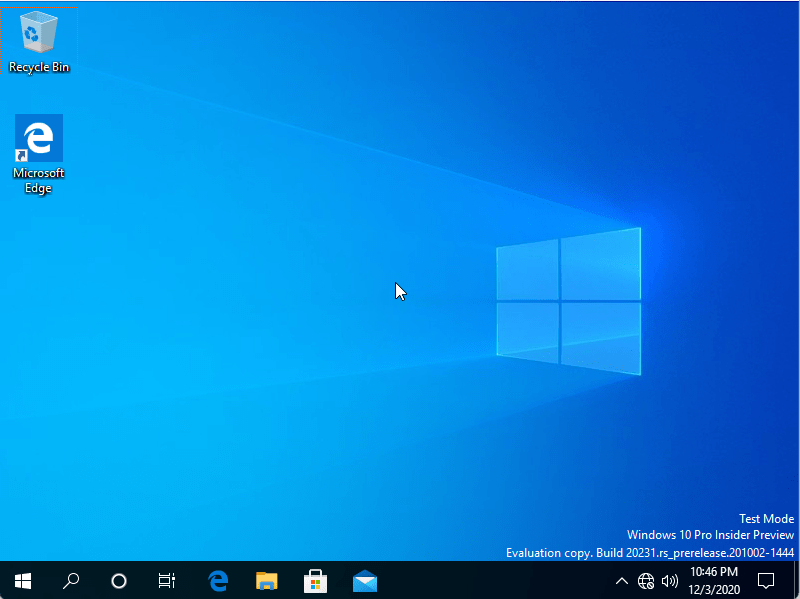
Task: Open the Mail app
Action: point(365,580)
